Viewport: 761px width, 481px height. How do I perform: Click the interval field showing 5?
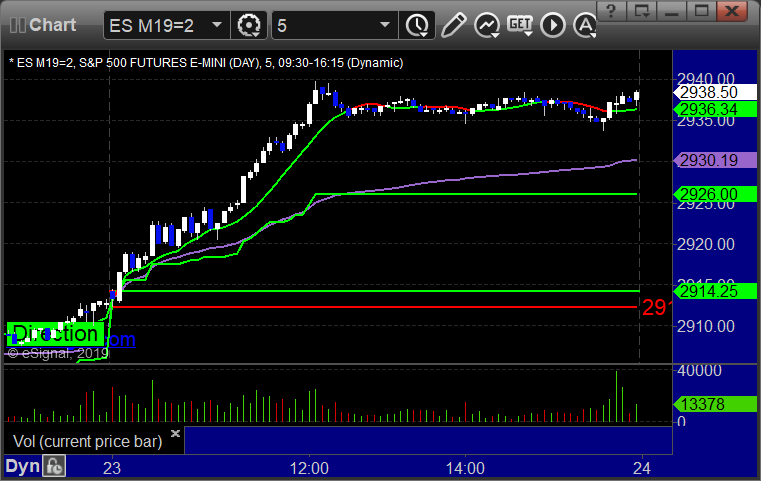[x=335, y=25]
